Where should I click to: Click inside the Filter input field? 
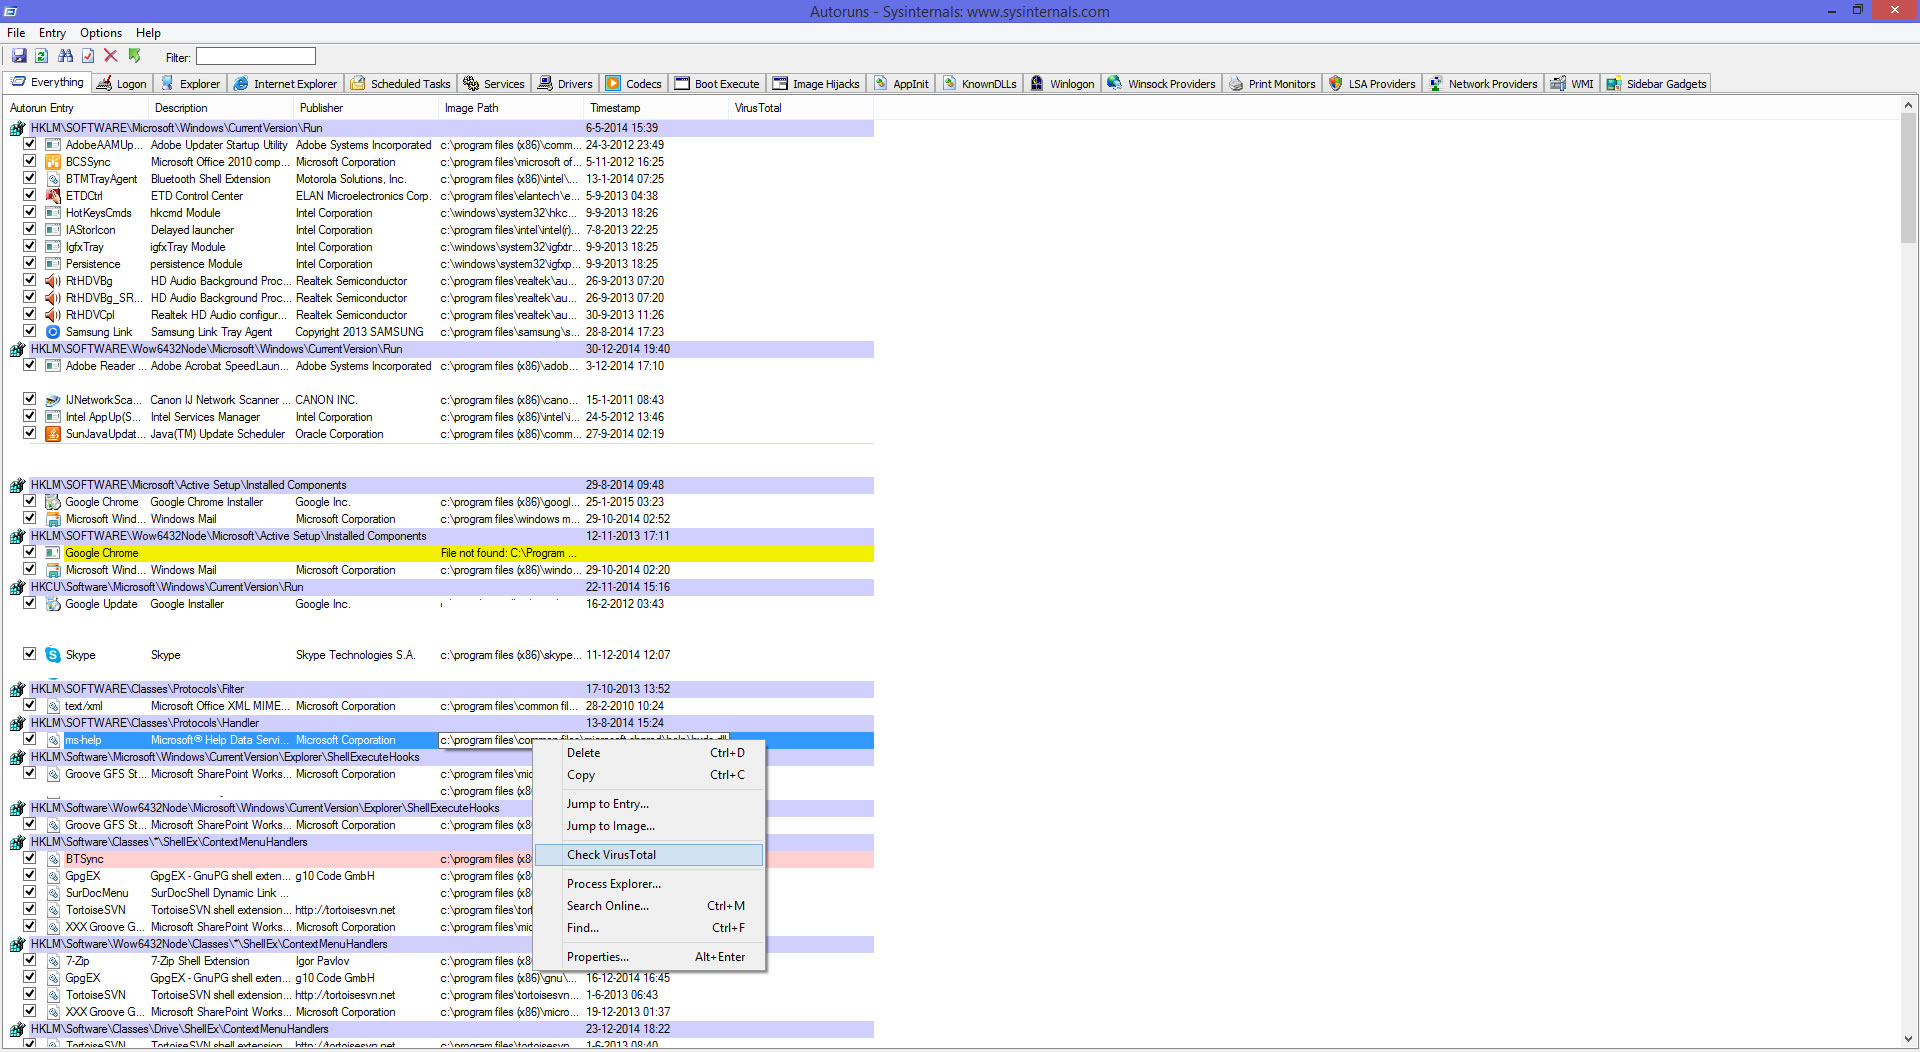pyautogui.click(x=255, y=56)
